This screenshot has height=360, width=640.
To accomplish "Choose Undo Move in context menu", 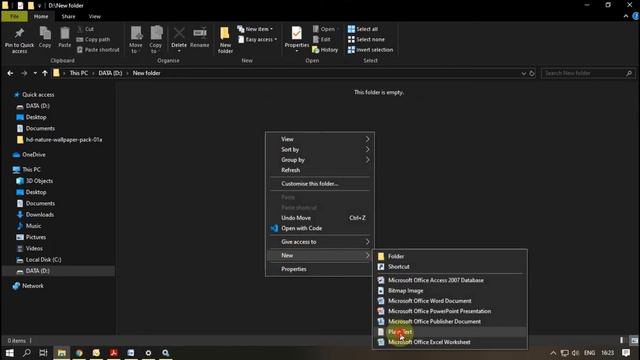I will coord(320,218).
